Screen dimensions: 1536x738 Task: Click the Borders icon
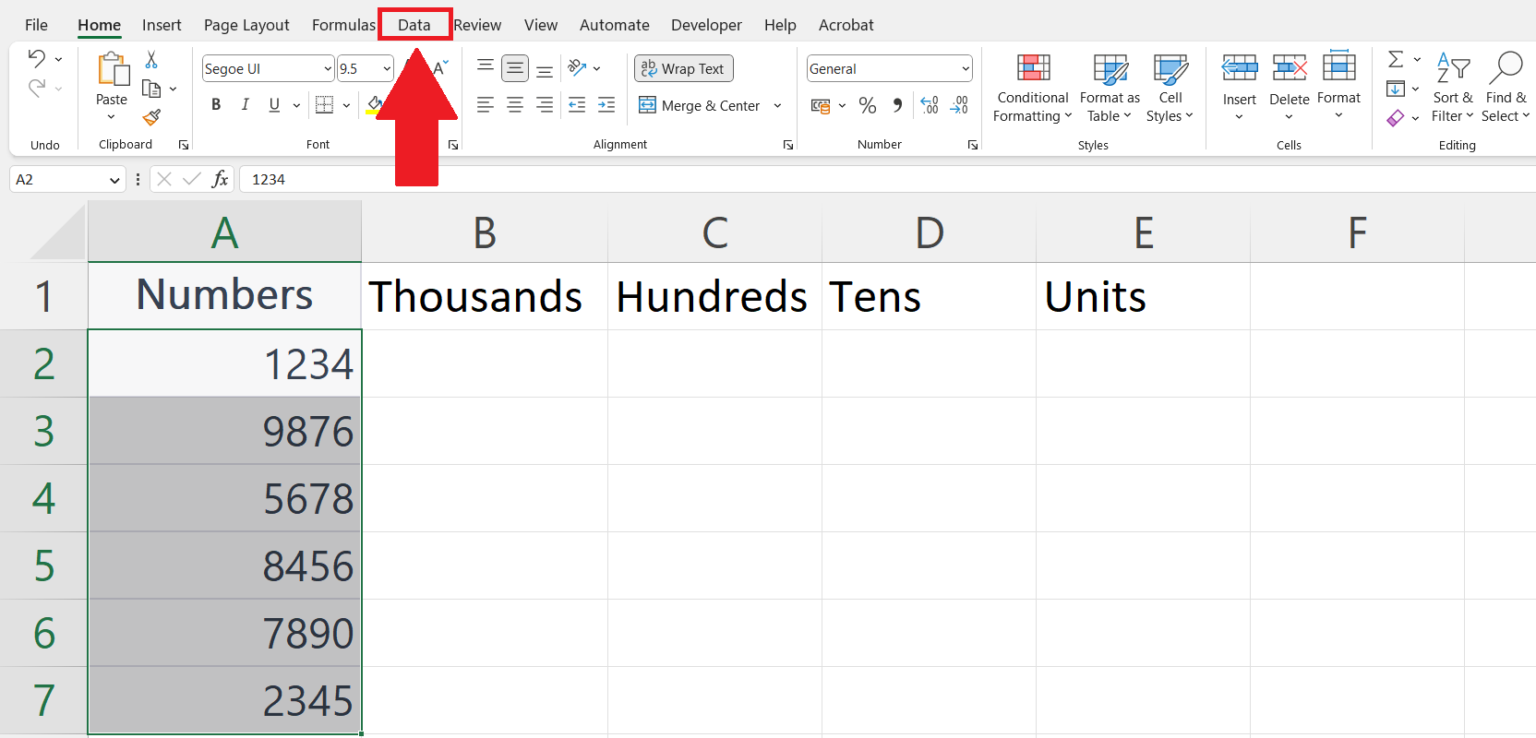click(x=324, y=105)
